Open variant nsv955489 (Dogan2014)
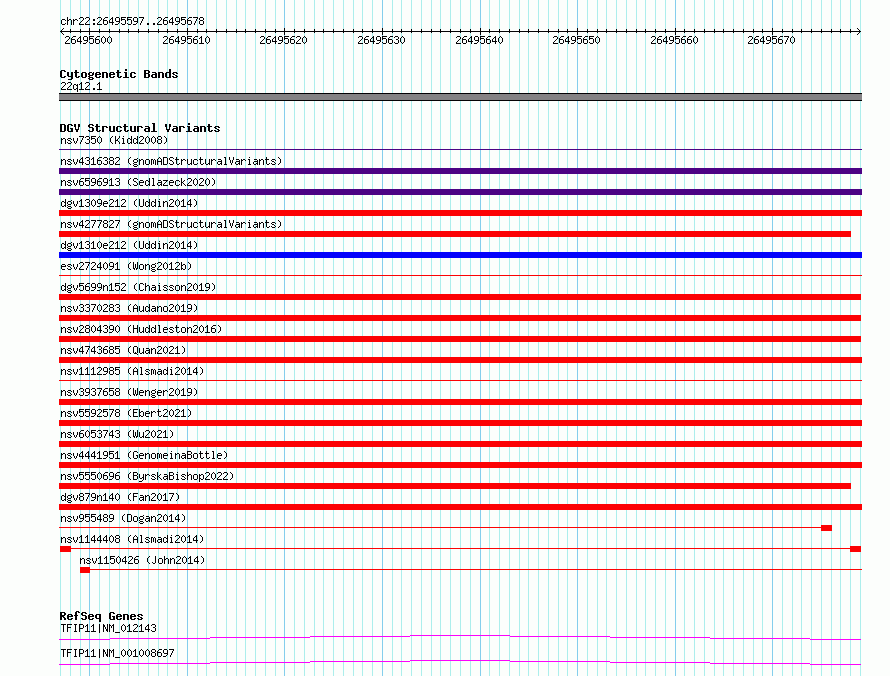The image size is (890, 676). tap(123, 518)
